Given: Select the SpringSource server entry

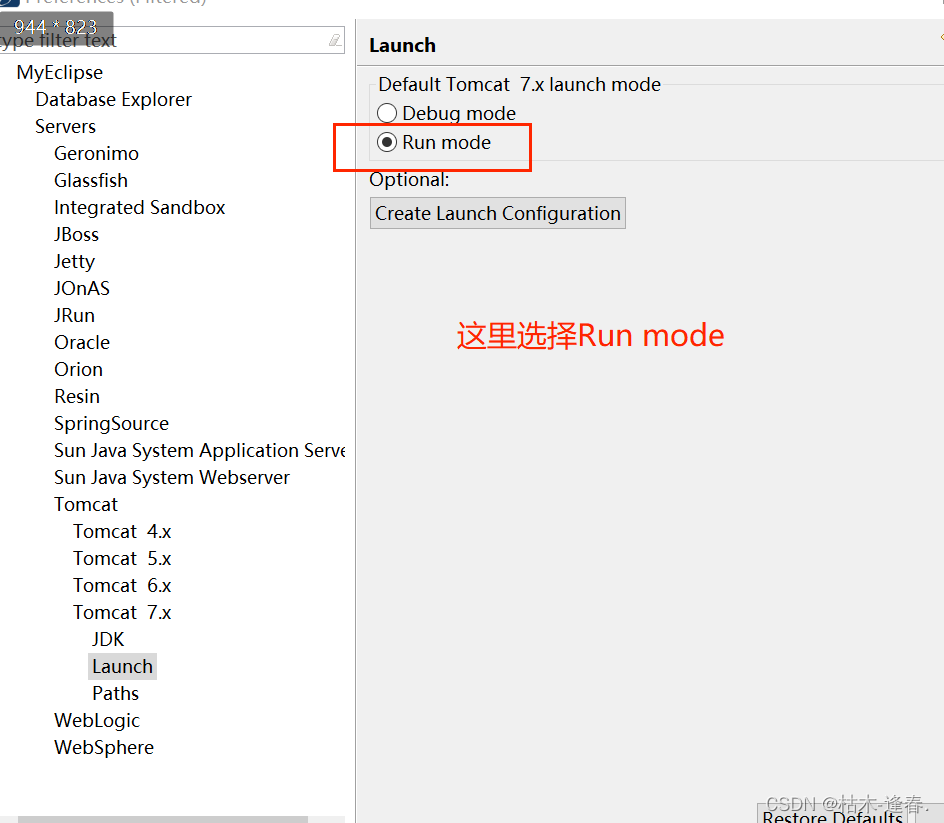Looking at the screenshot, I should (111, 423).
